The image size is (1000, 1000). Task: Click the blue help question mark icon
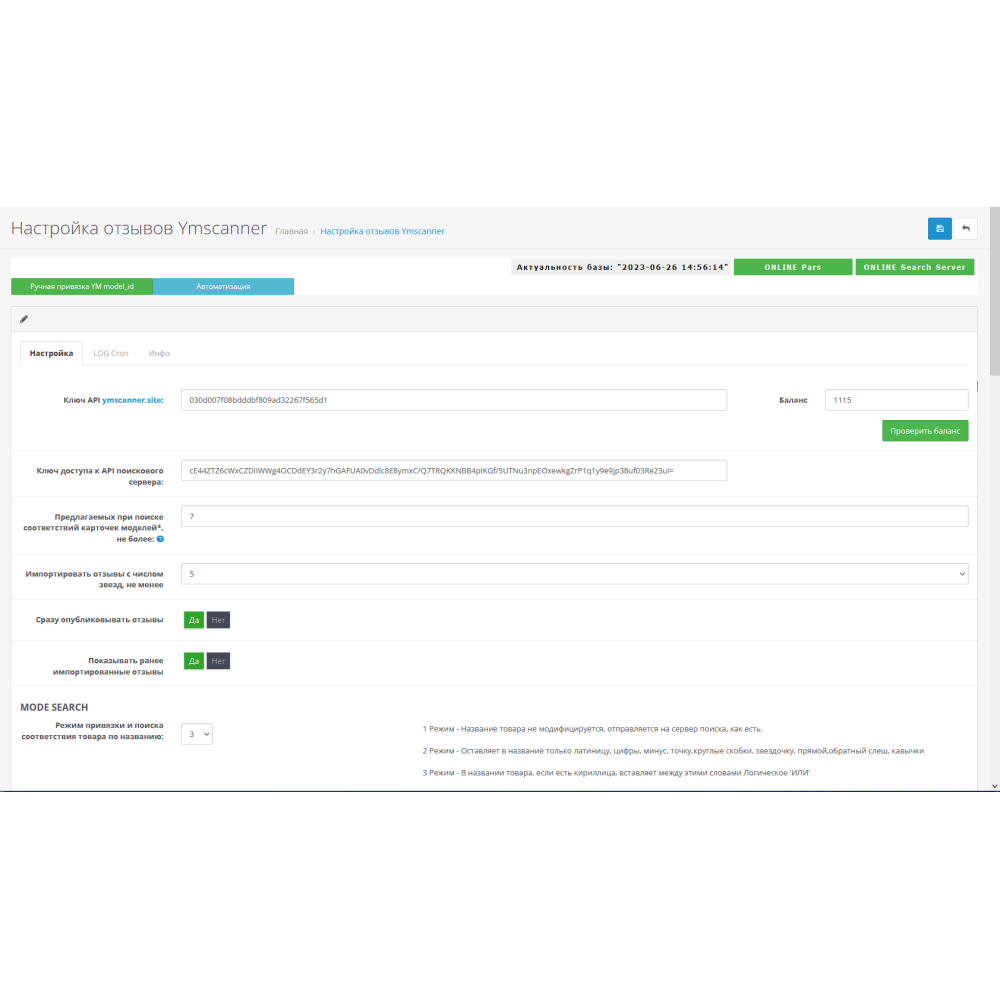coord(160,539)
